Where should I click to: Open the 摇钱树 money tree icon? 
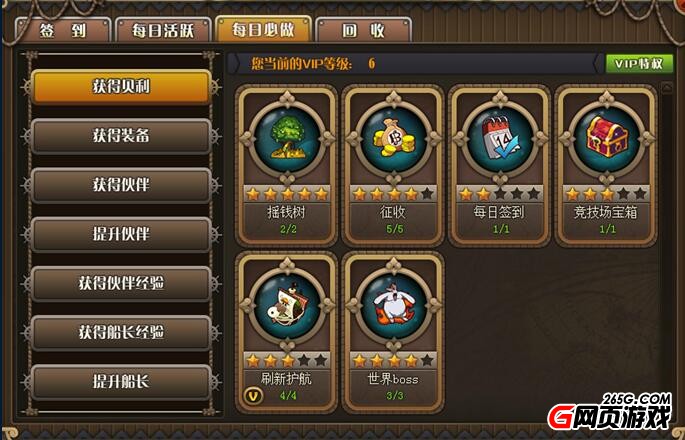click(x=287, y=139)
